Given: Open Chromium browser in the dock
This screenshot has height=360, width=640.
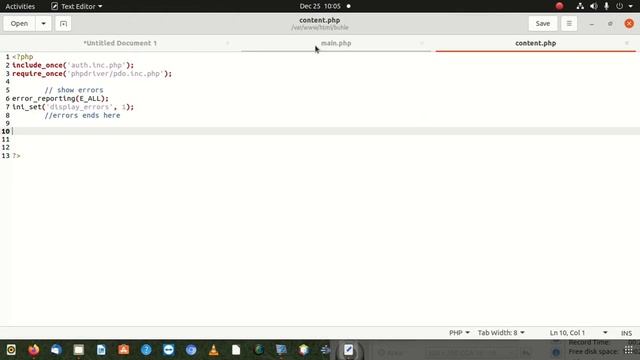Looking at the screenshot, I should pyautogui.click(x=191, y=350).
